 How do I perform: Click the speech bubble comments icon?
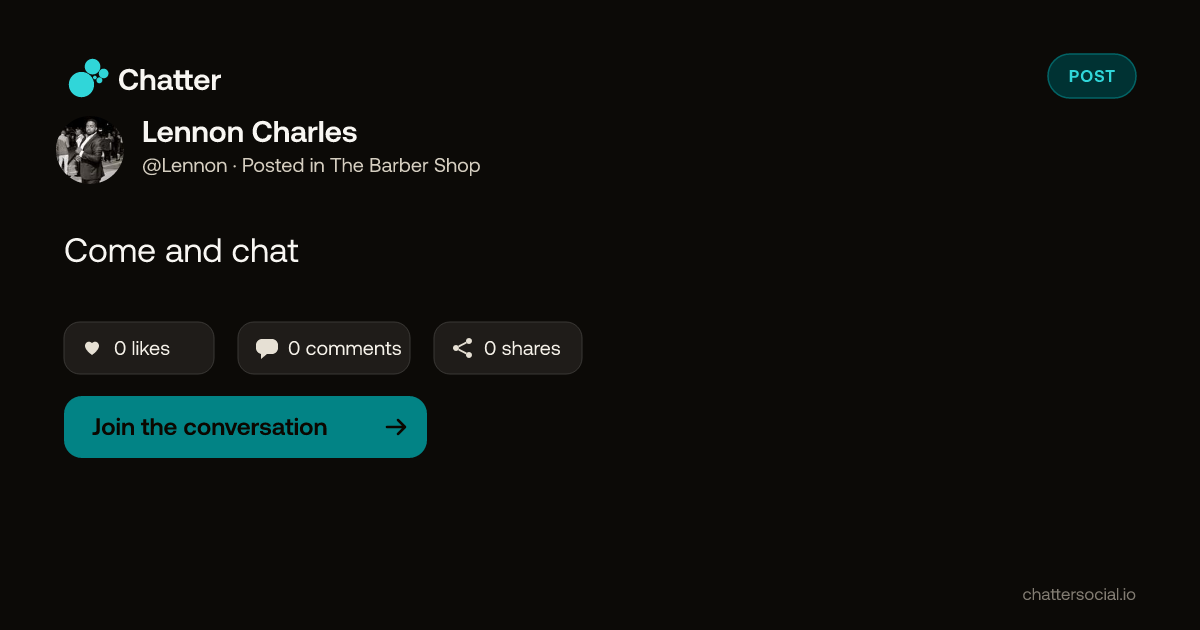pos(267,348)
